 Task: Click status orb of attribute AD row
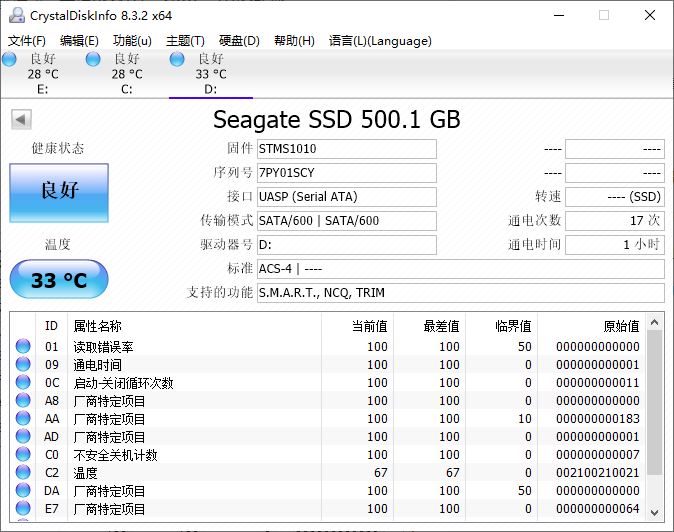tap(23, 436)
